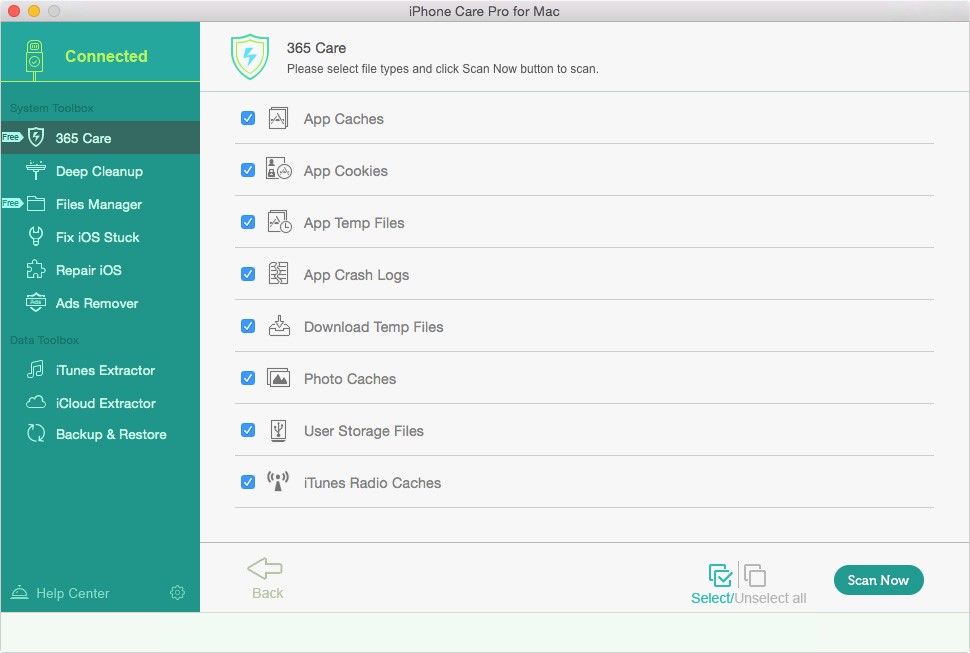Uncheck the App Crash Logs checkbox

point(248,273)
